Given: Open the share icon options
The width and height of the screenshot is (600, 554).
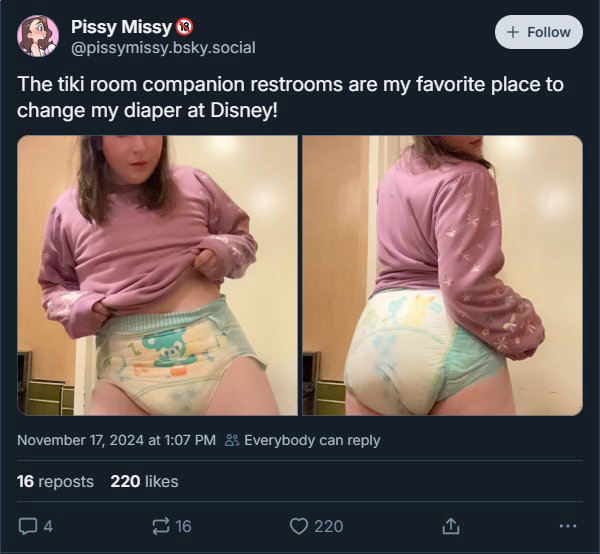Looking at the screenshot, I should [x=451, y=526].
